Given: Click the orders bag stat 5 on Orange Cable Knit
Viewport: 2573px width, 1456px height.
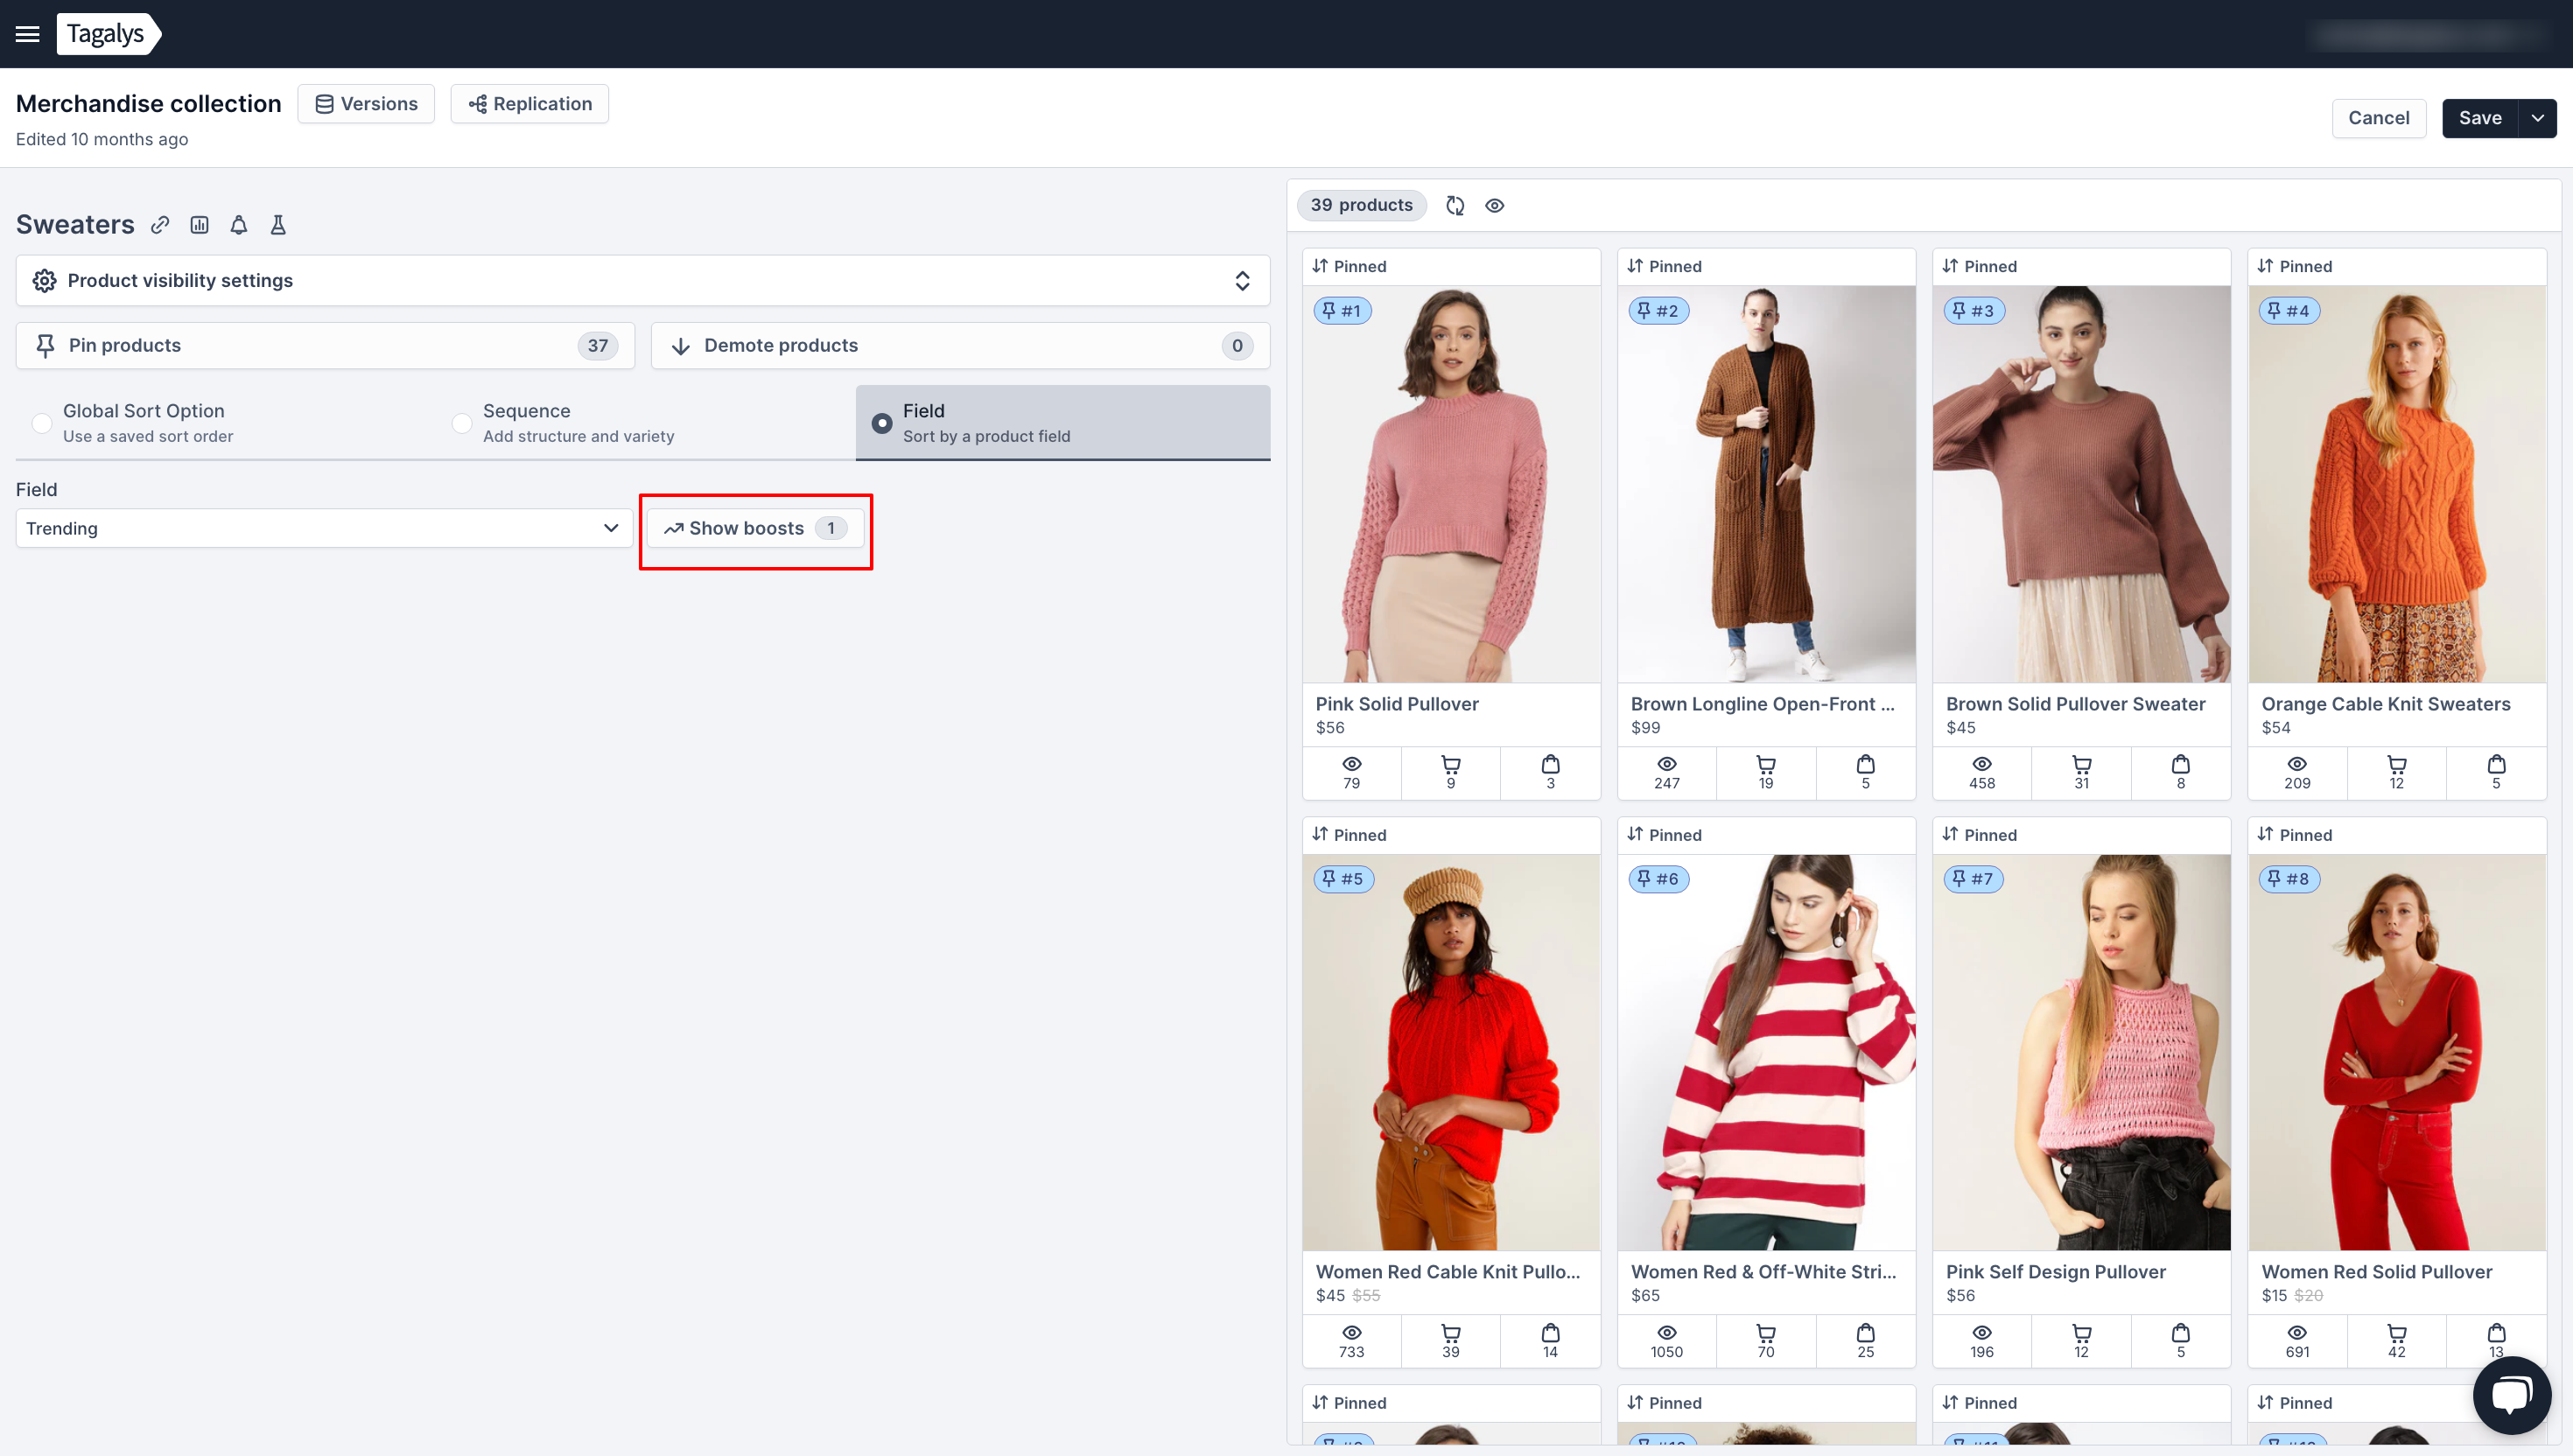Looking at the screenshot, I should (2496, 773).
